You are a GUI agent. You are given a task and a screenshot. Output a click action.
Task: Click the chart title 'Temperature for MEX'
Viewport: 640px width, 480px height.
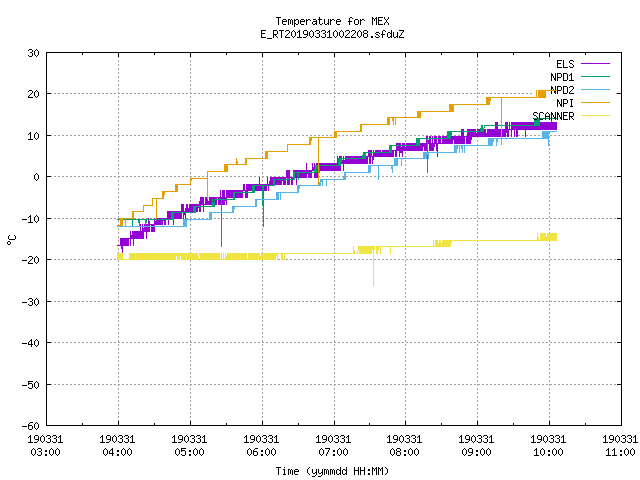tap(332, 21)
